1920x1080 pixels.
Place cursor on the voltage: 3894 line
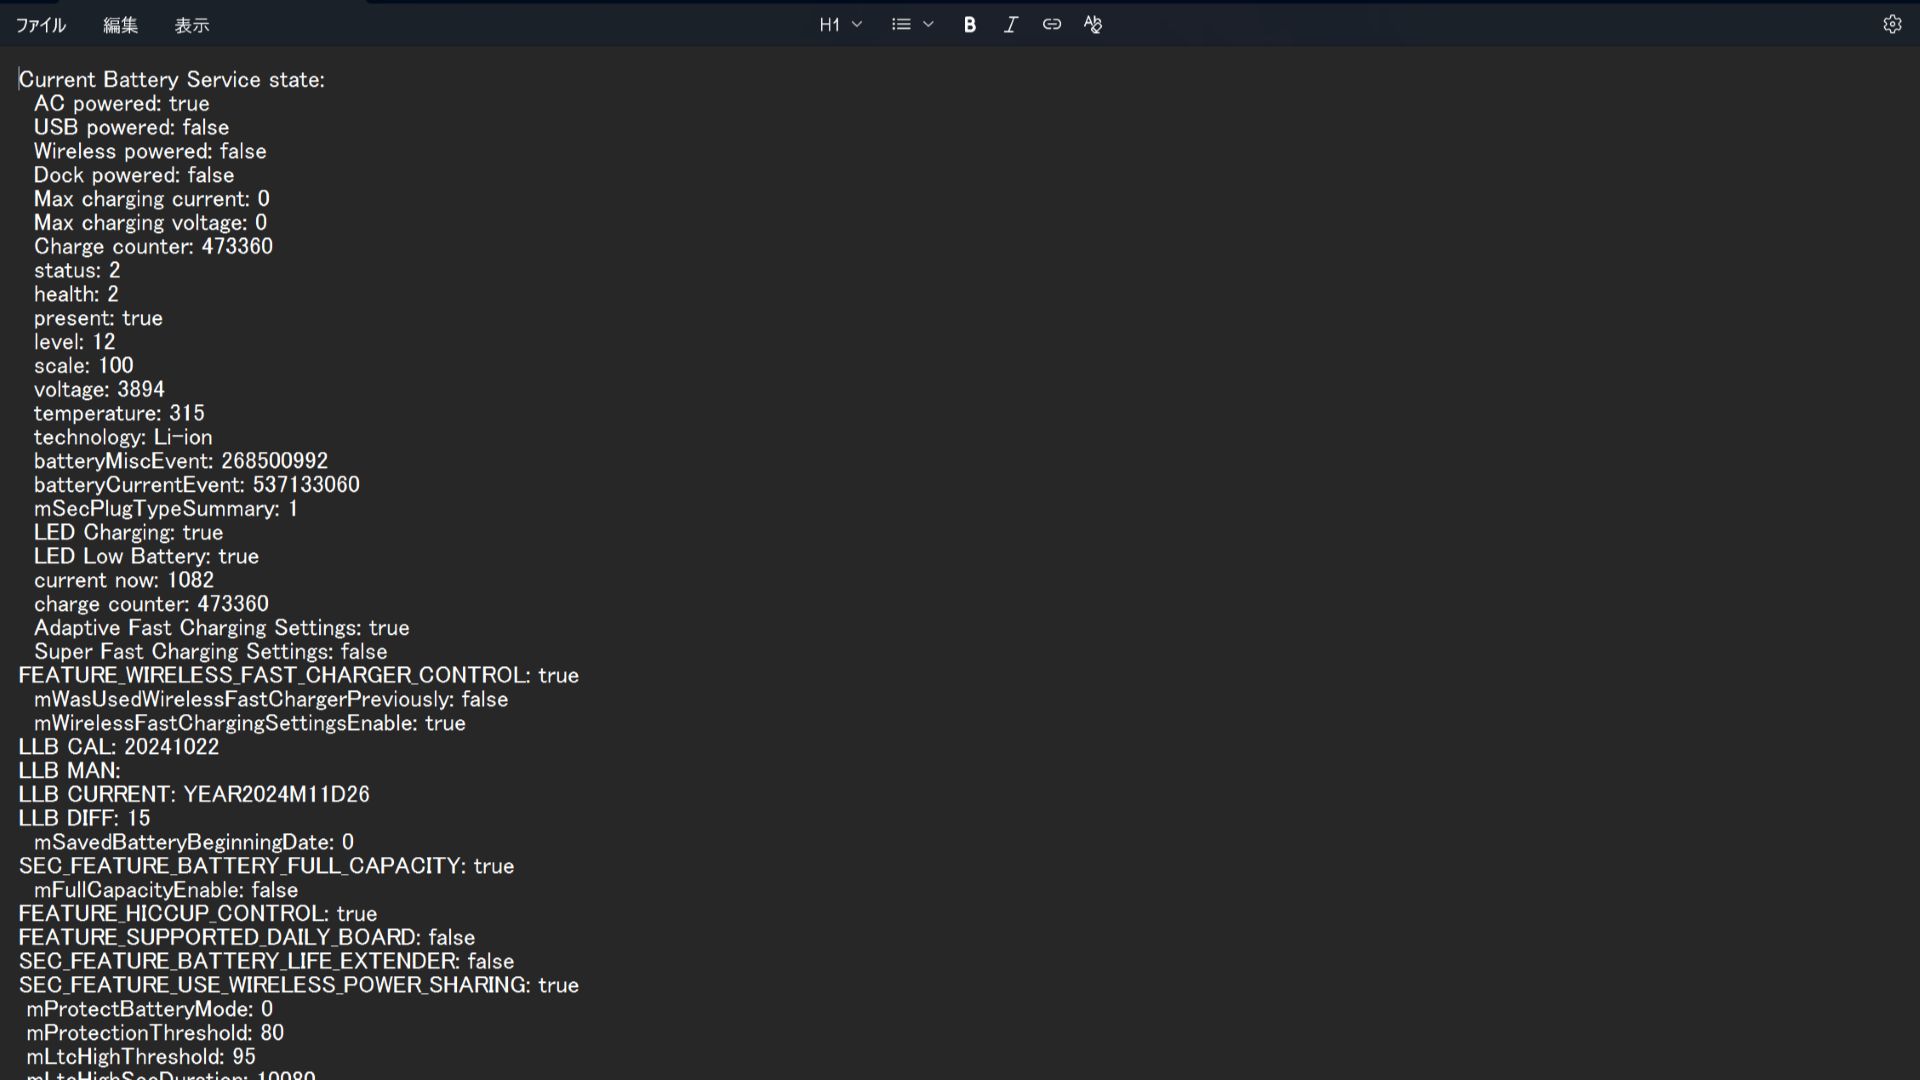point(98,389)
